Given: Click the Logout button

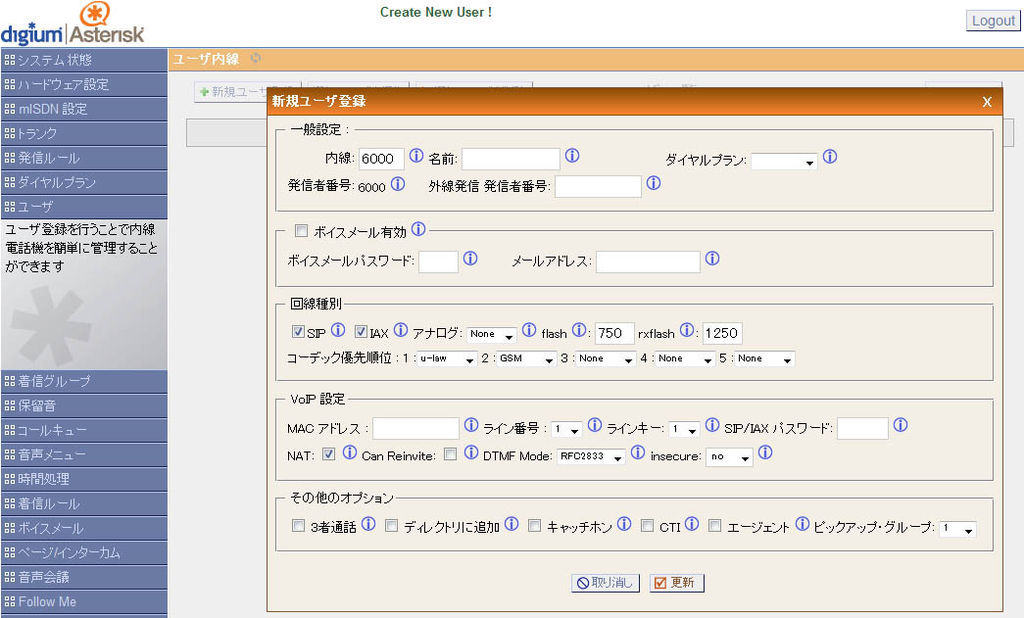Looking at the screenshot, I should click(992, 21).
